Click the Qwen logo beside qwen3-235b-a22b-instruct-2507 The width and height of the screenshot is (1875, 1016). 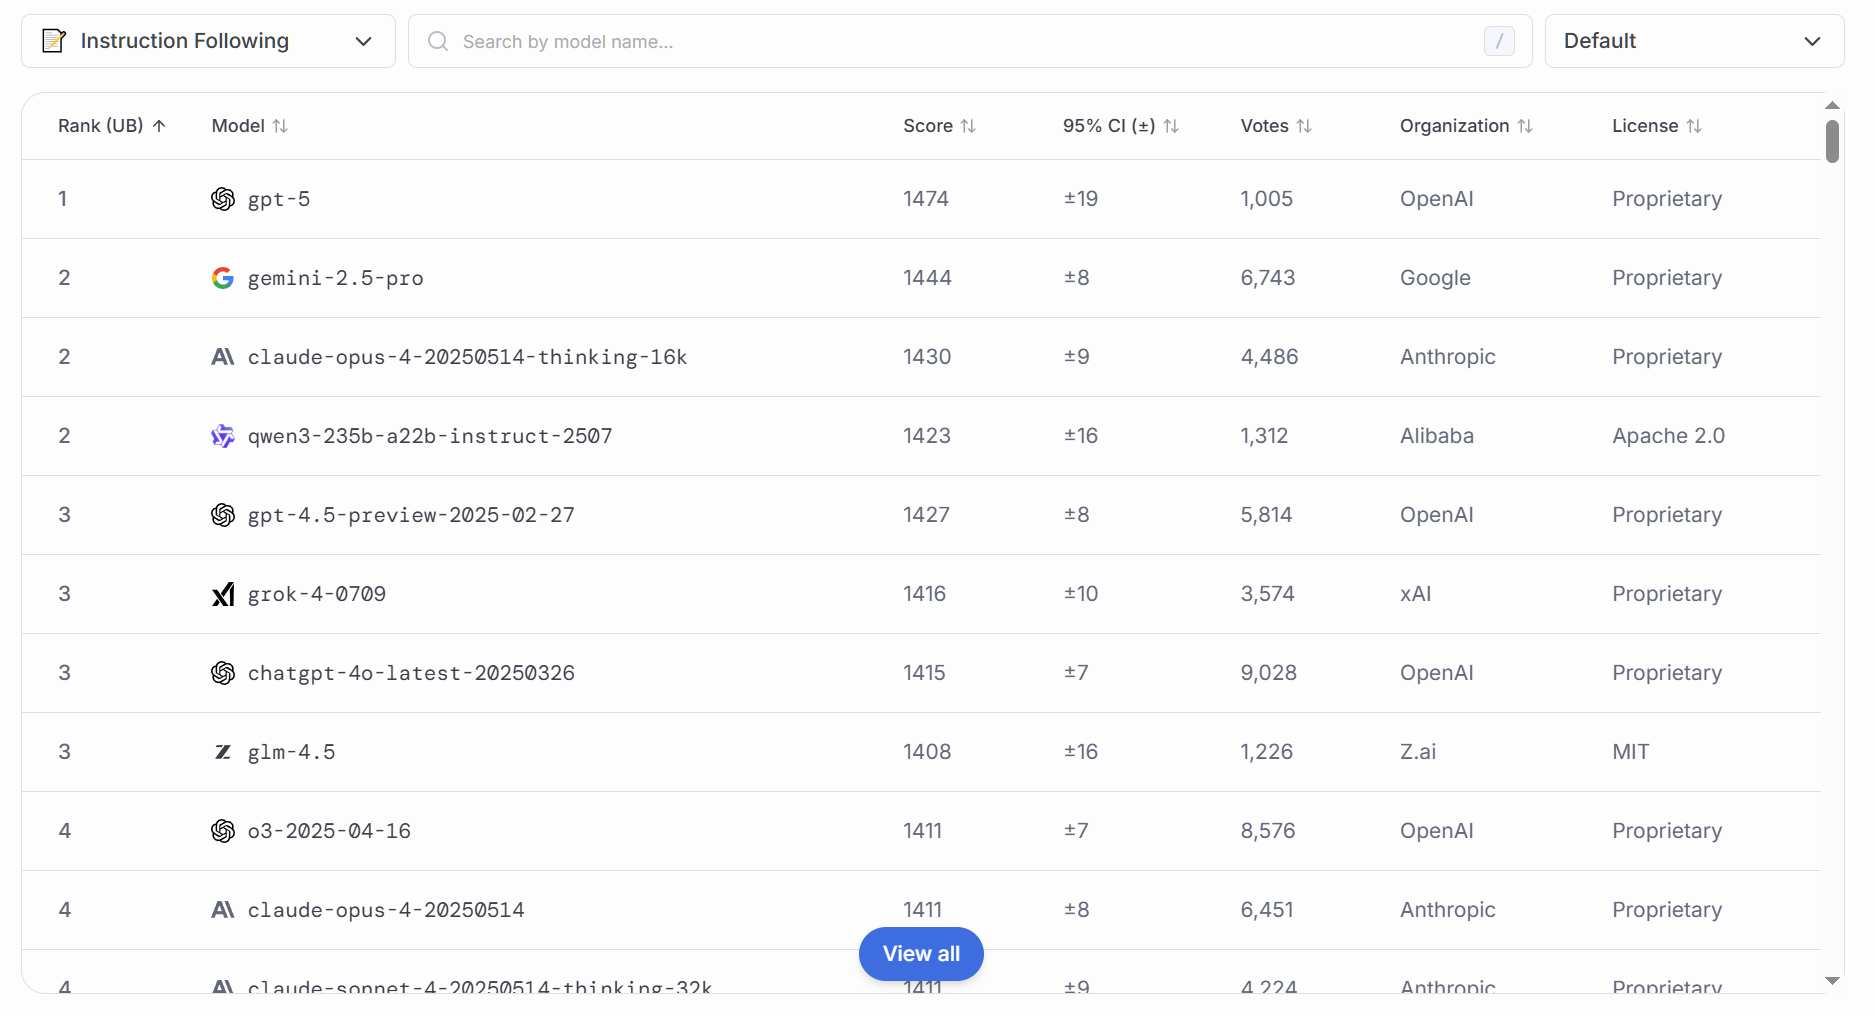point(223,436)
